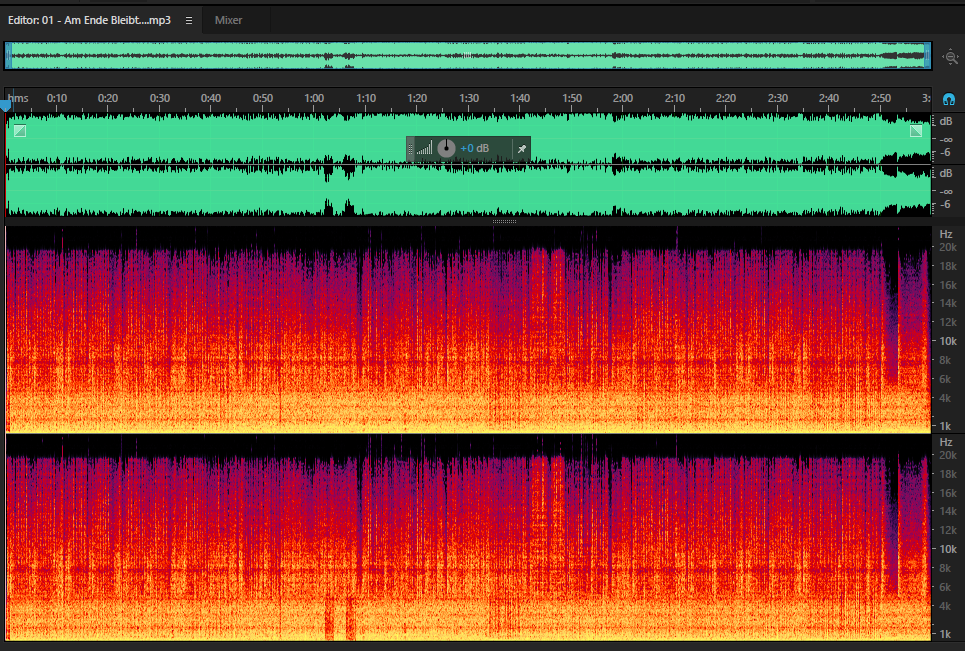The height and width of the screenshot is (651, 965).
Task: Switch to the Mixer tab
Action: [228, 20]
